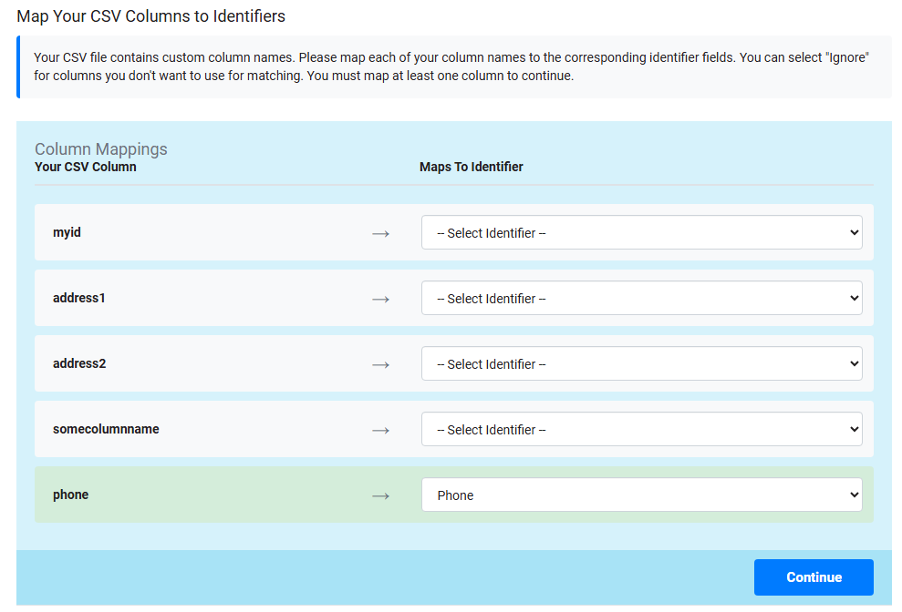Click the Your CSV Column header
The height and width of the screenshot is (612, 902).
tap(85, 167)
